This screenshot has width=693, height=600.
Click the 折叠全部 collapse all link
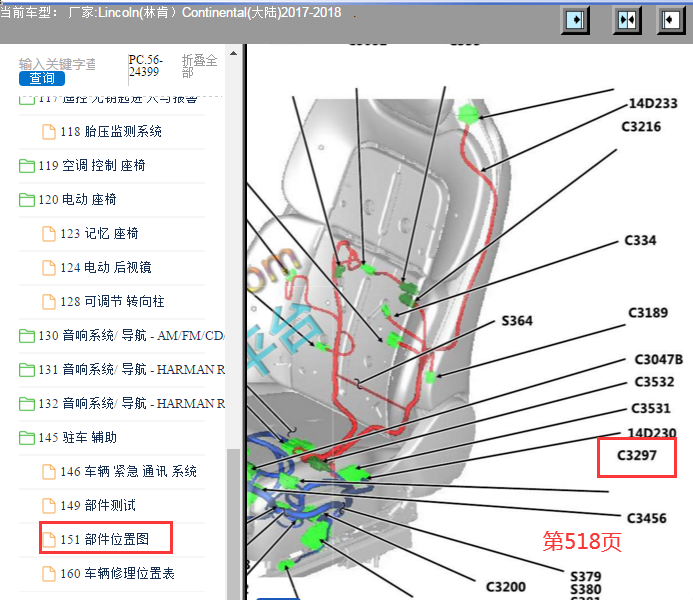199,66
